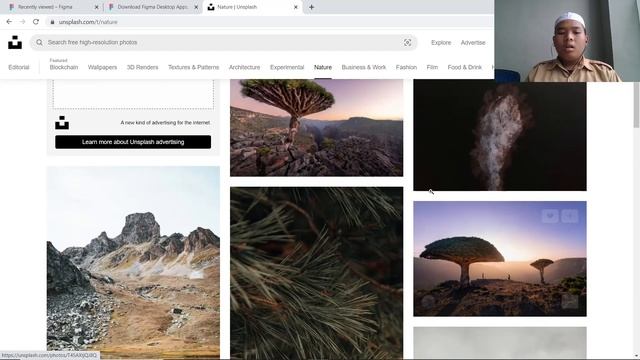This screenshot has width=640, height=360.
Task: Open visual search camera icon
Action: pos(407,42)
